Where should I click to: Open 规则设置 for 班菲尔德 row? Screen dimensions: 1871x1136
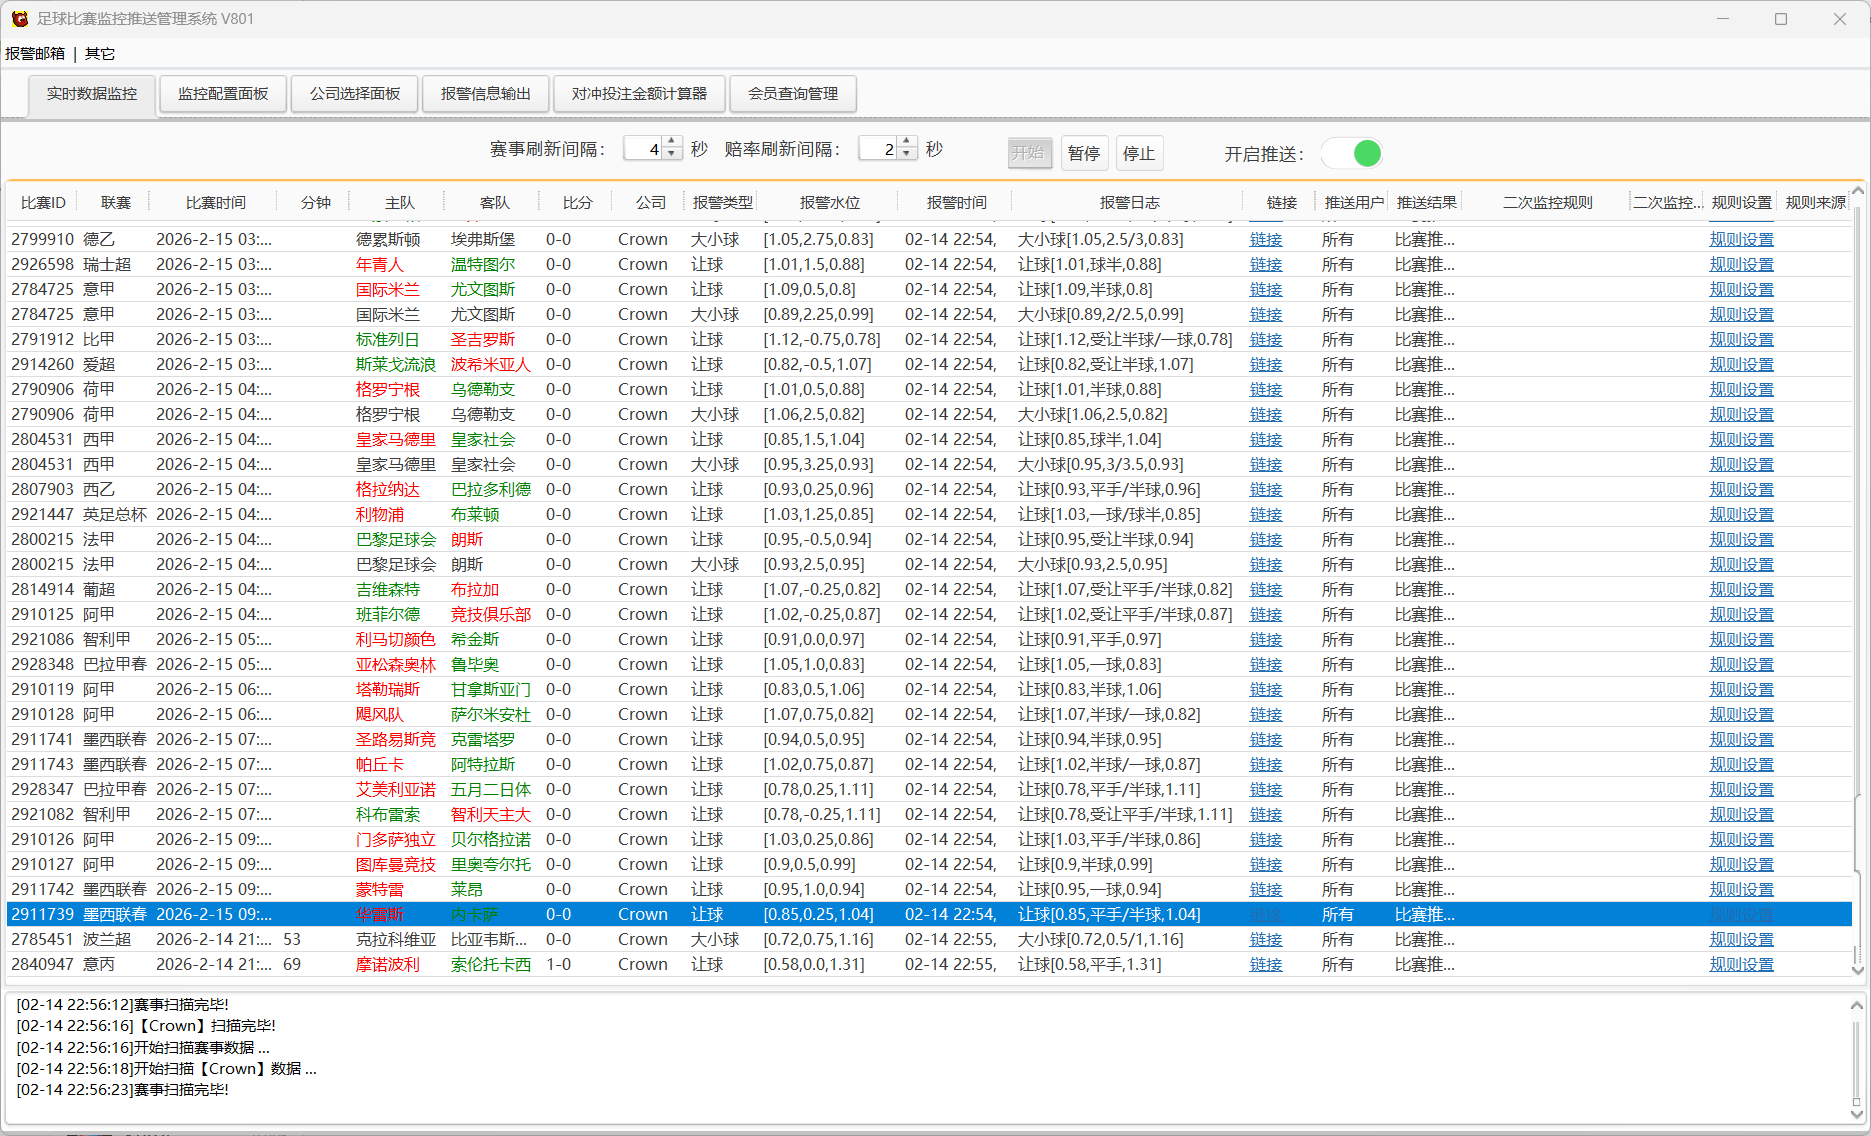tap(1741, 615)
